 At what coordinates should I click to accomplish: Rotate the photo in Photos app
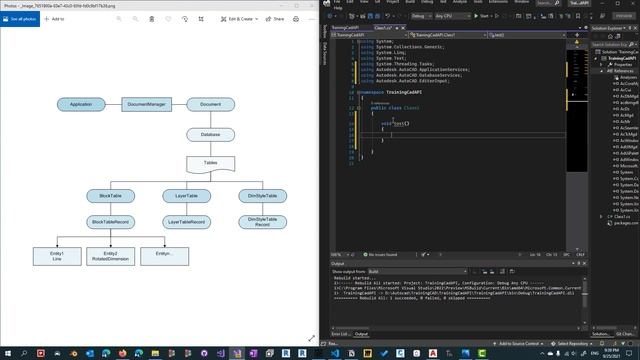tap(184, 19)
